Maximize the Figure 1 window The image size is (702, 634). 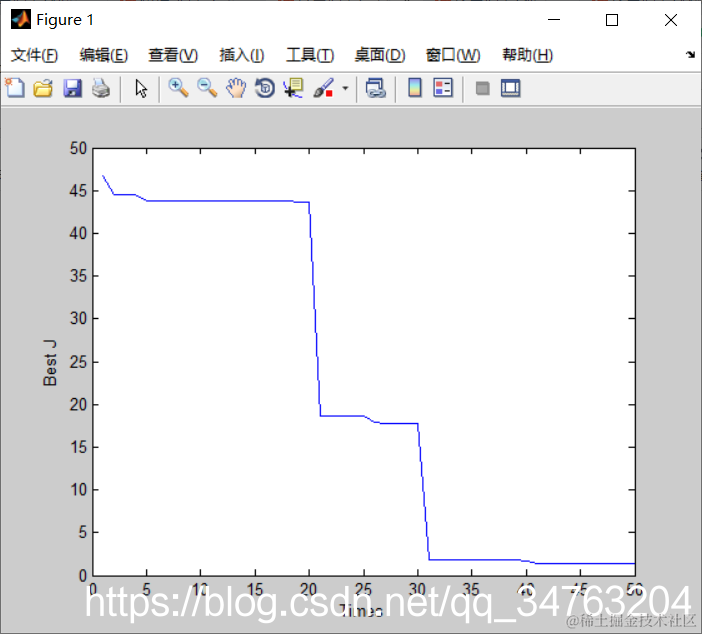[x=612, y=20]
